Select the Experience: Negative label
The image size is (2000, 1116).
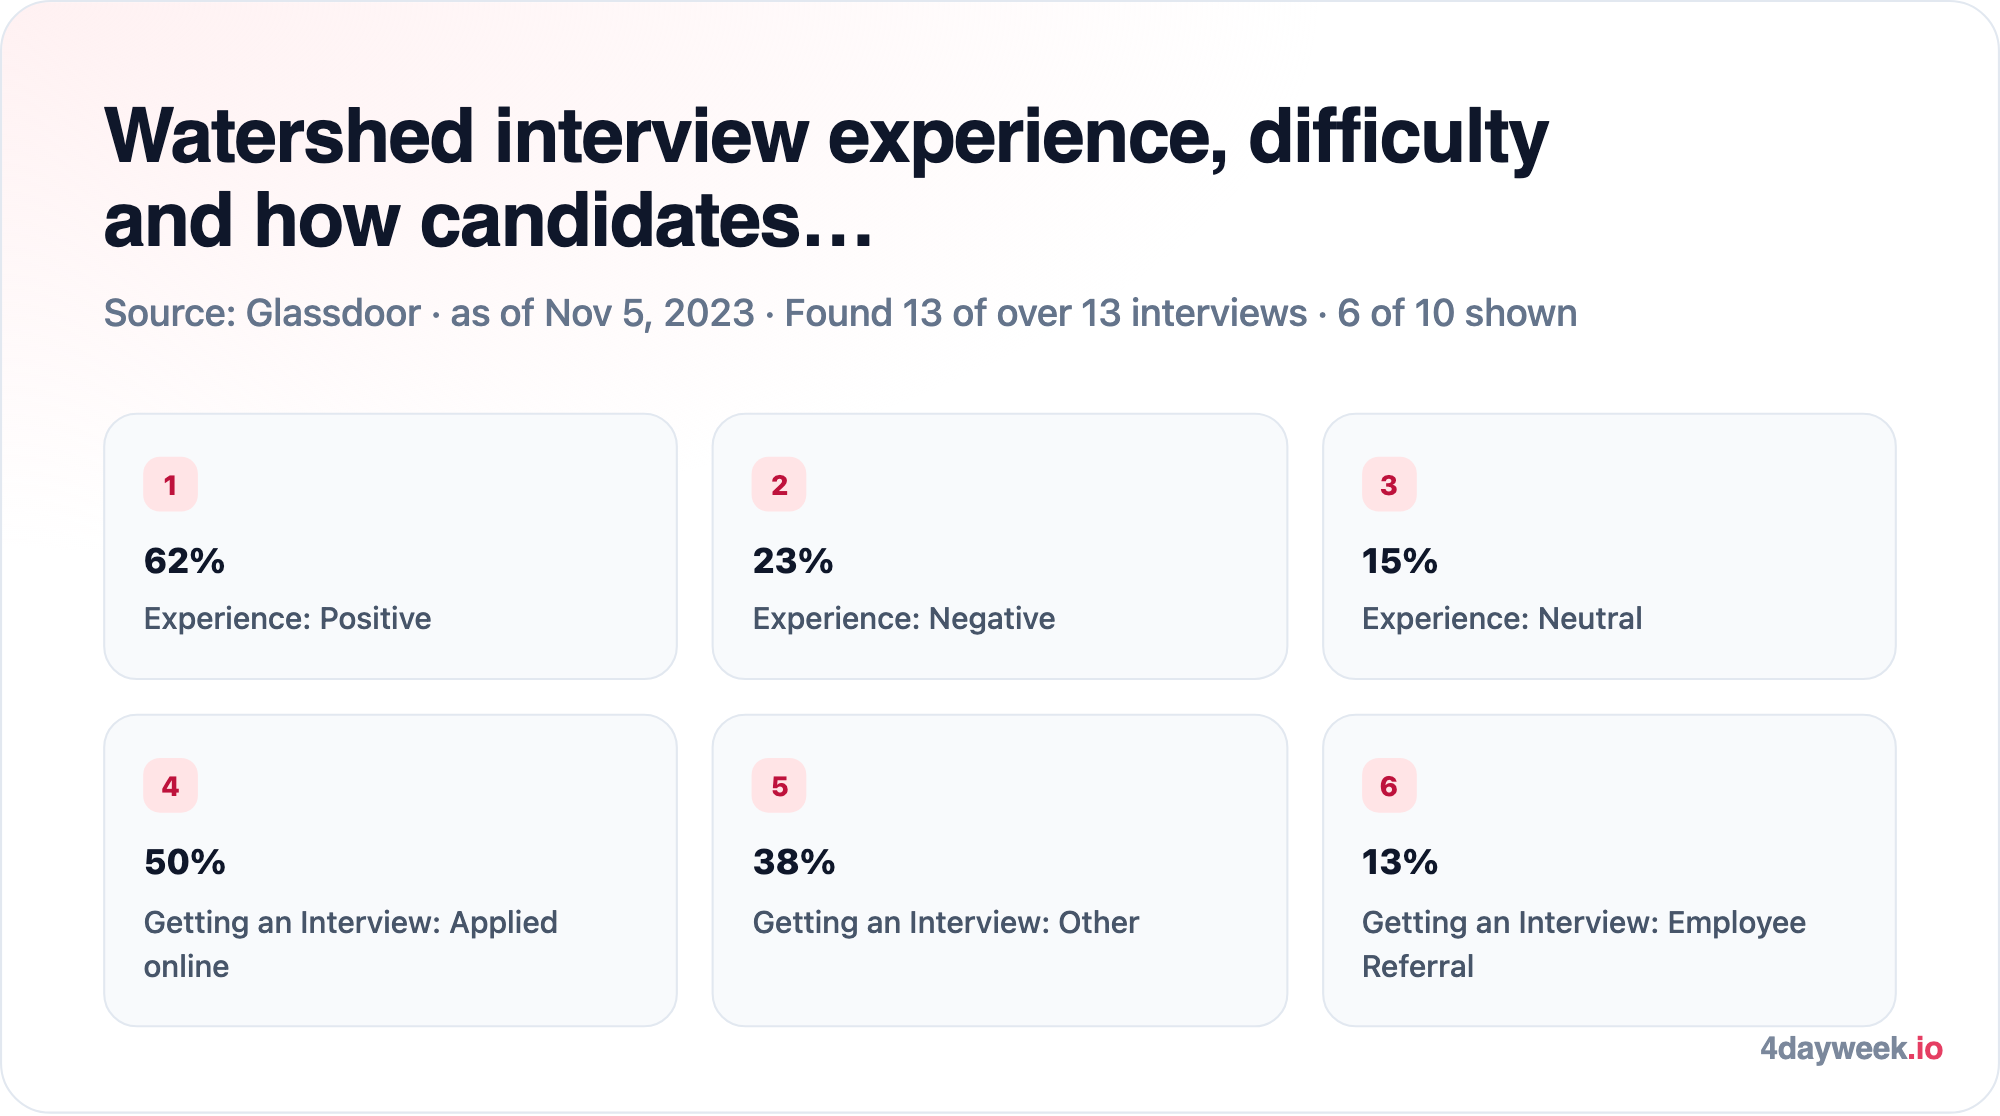coord(904,619)
